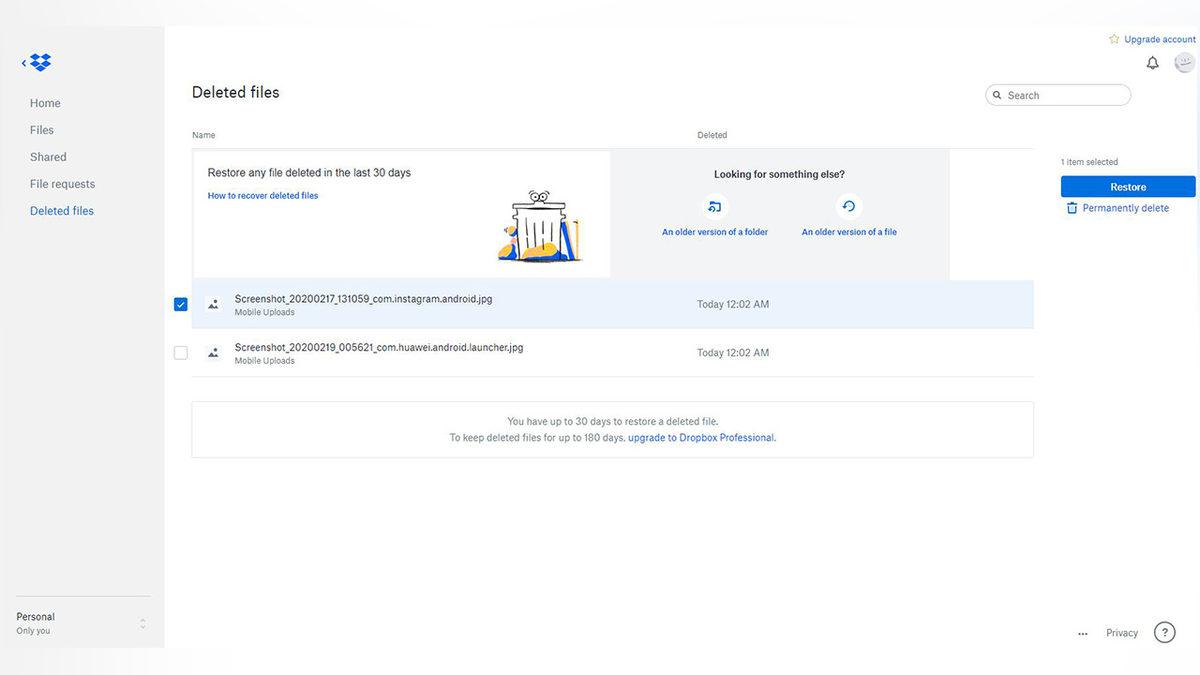Click the star icon beside Upgrade account
Screen dimensions: 1200x675
[1114, 39]
